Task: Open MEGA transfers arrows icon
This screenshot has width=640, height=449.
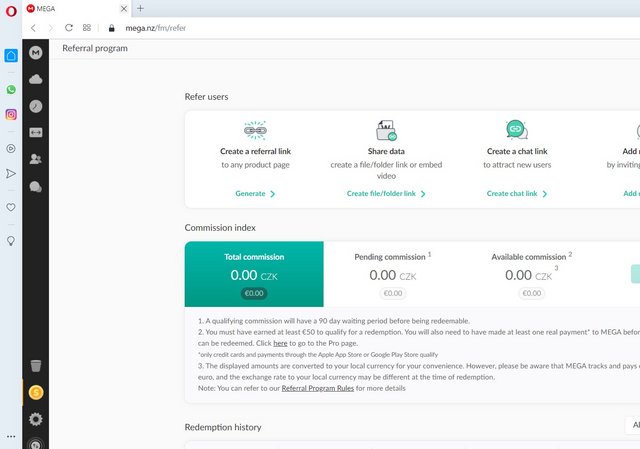Action: click(x=36, y=132)
